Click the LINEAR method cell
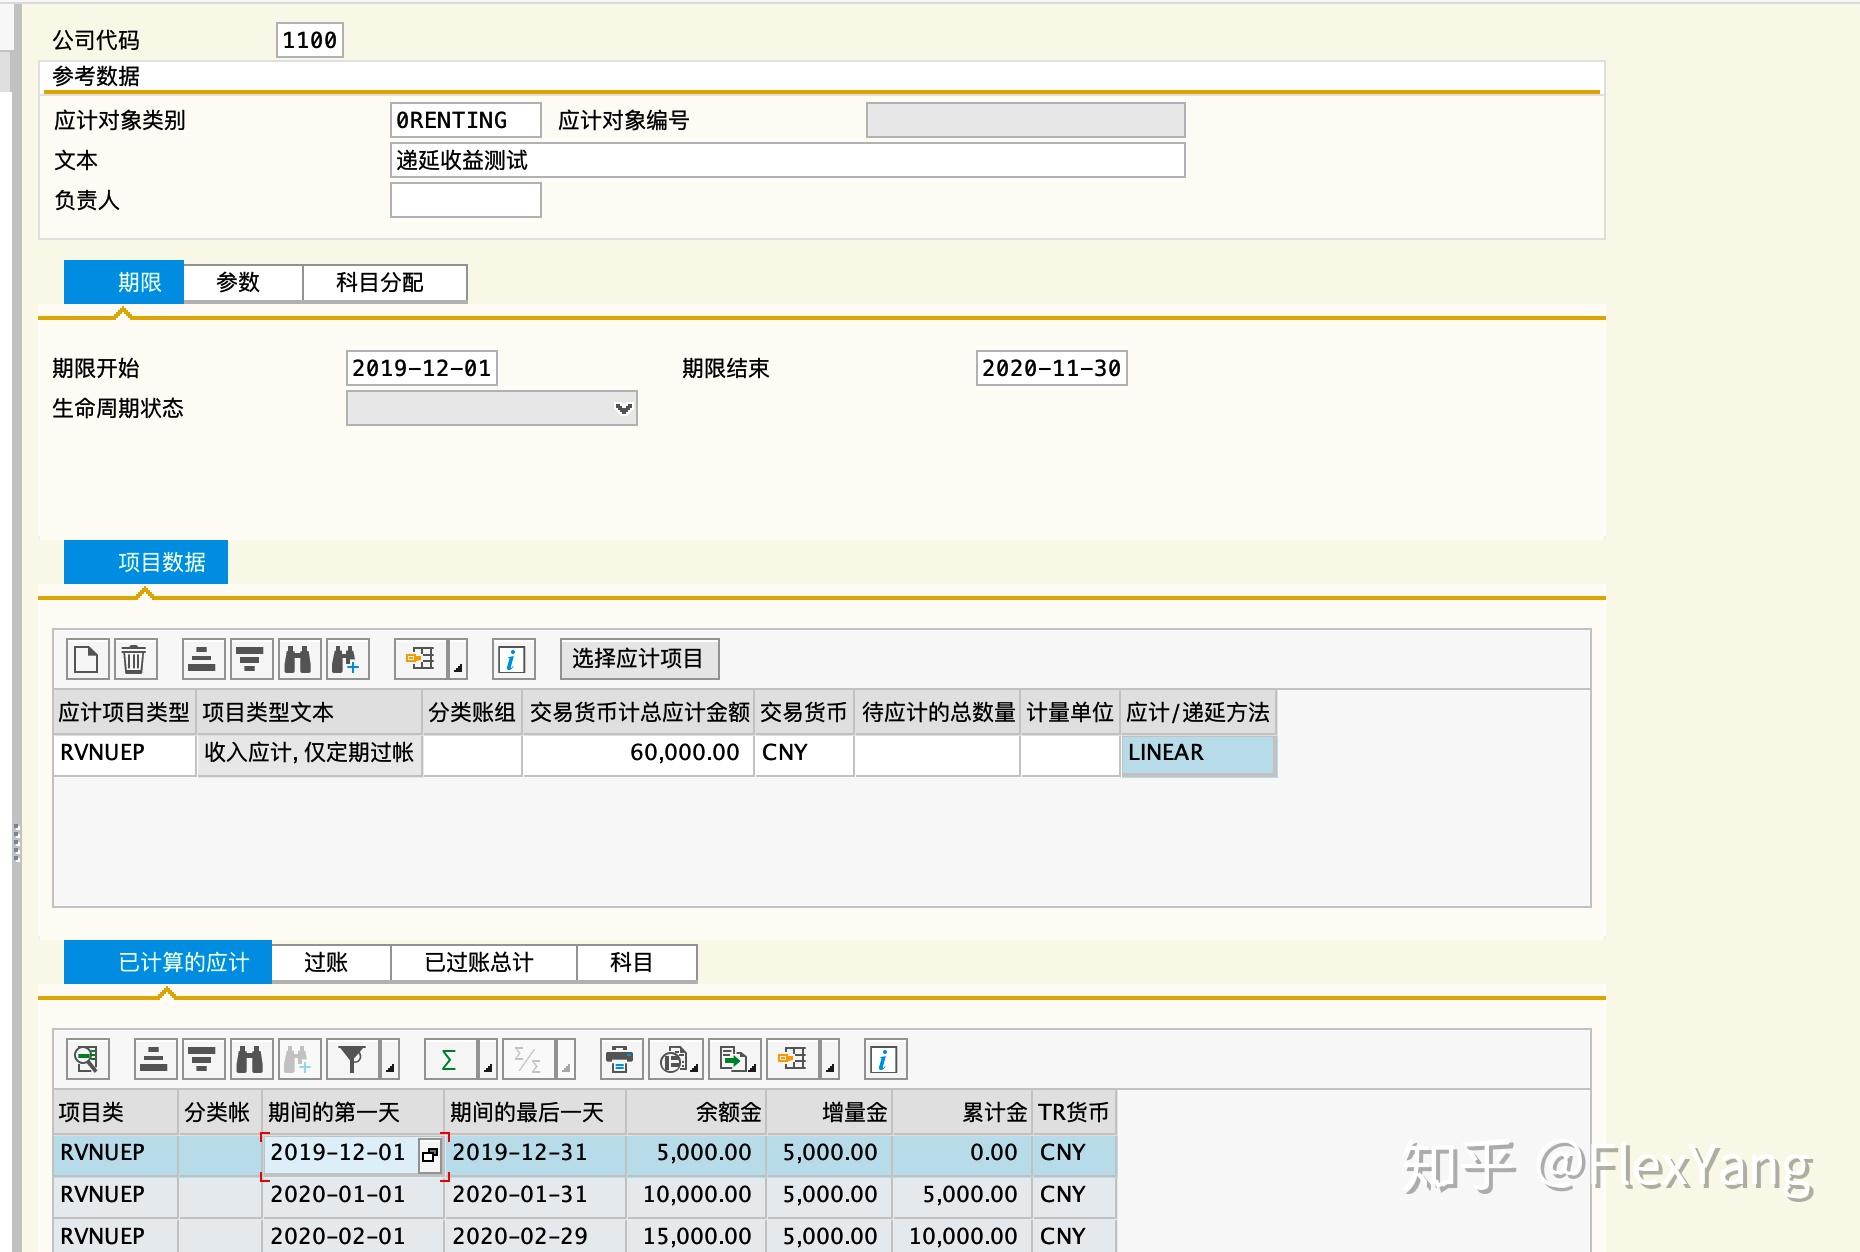 [x=1198, y=753]
